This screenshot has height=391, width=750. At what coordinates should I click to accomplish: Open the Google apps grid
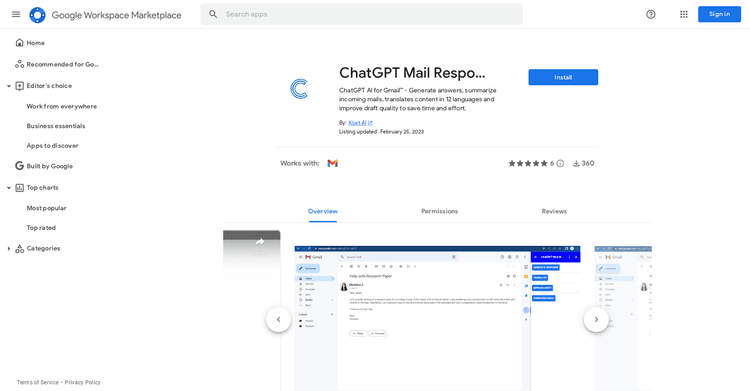pyautogui.click(x=684, y=14)
